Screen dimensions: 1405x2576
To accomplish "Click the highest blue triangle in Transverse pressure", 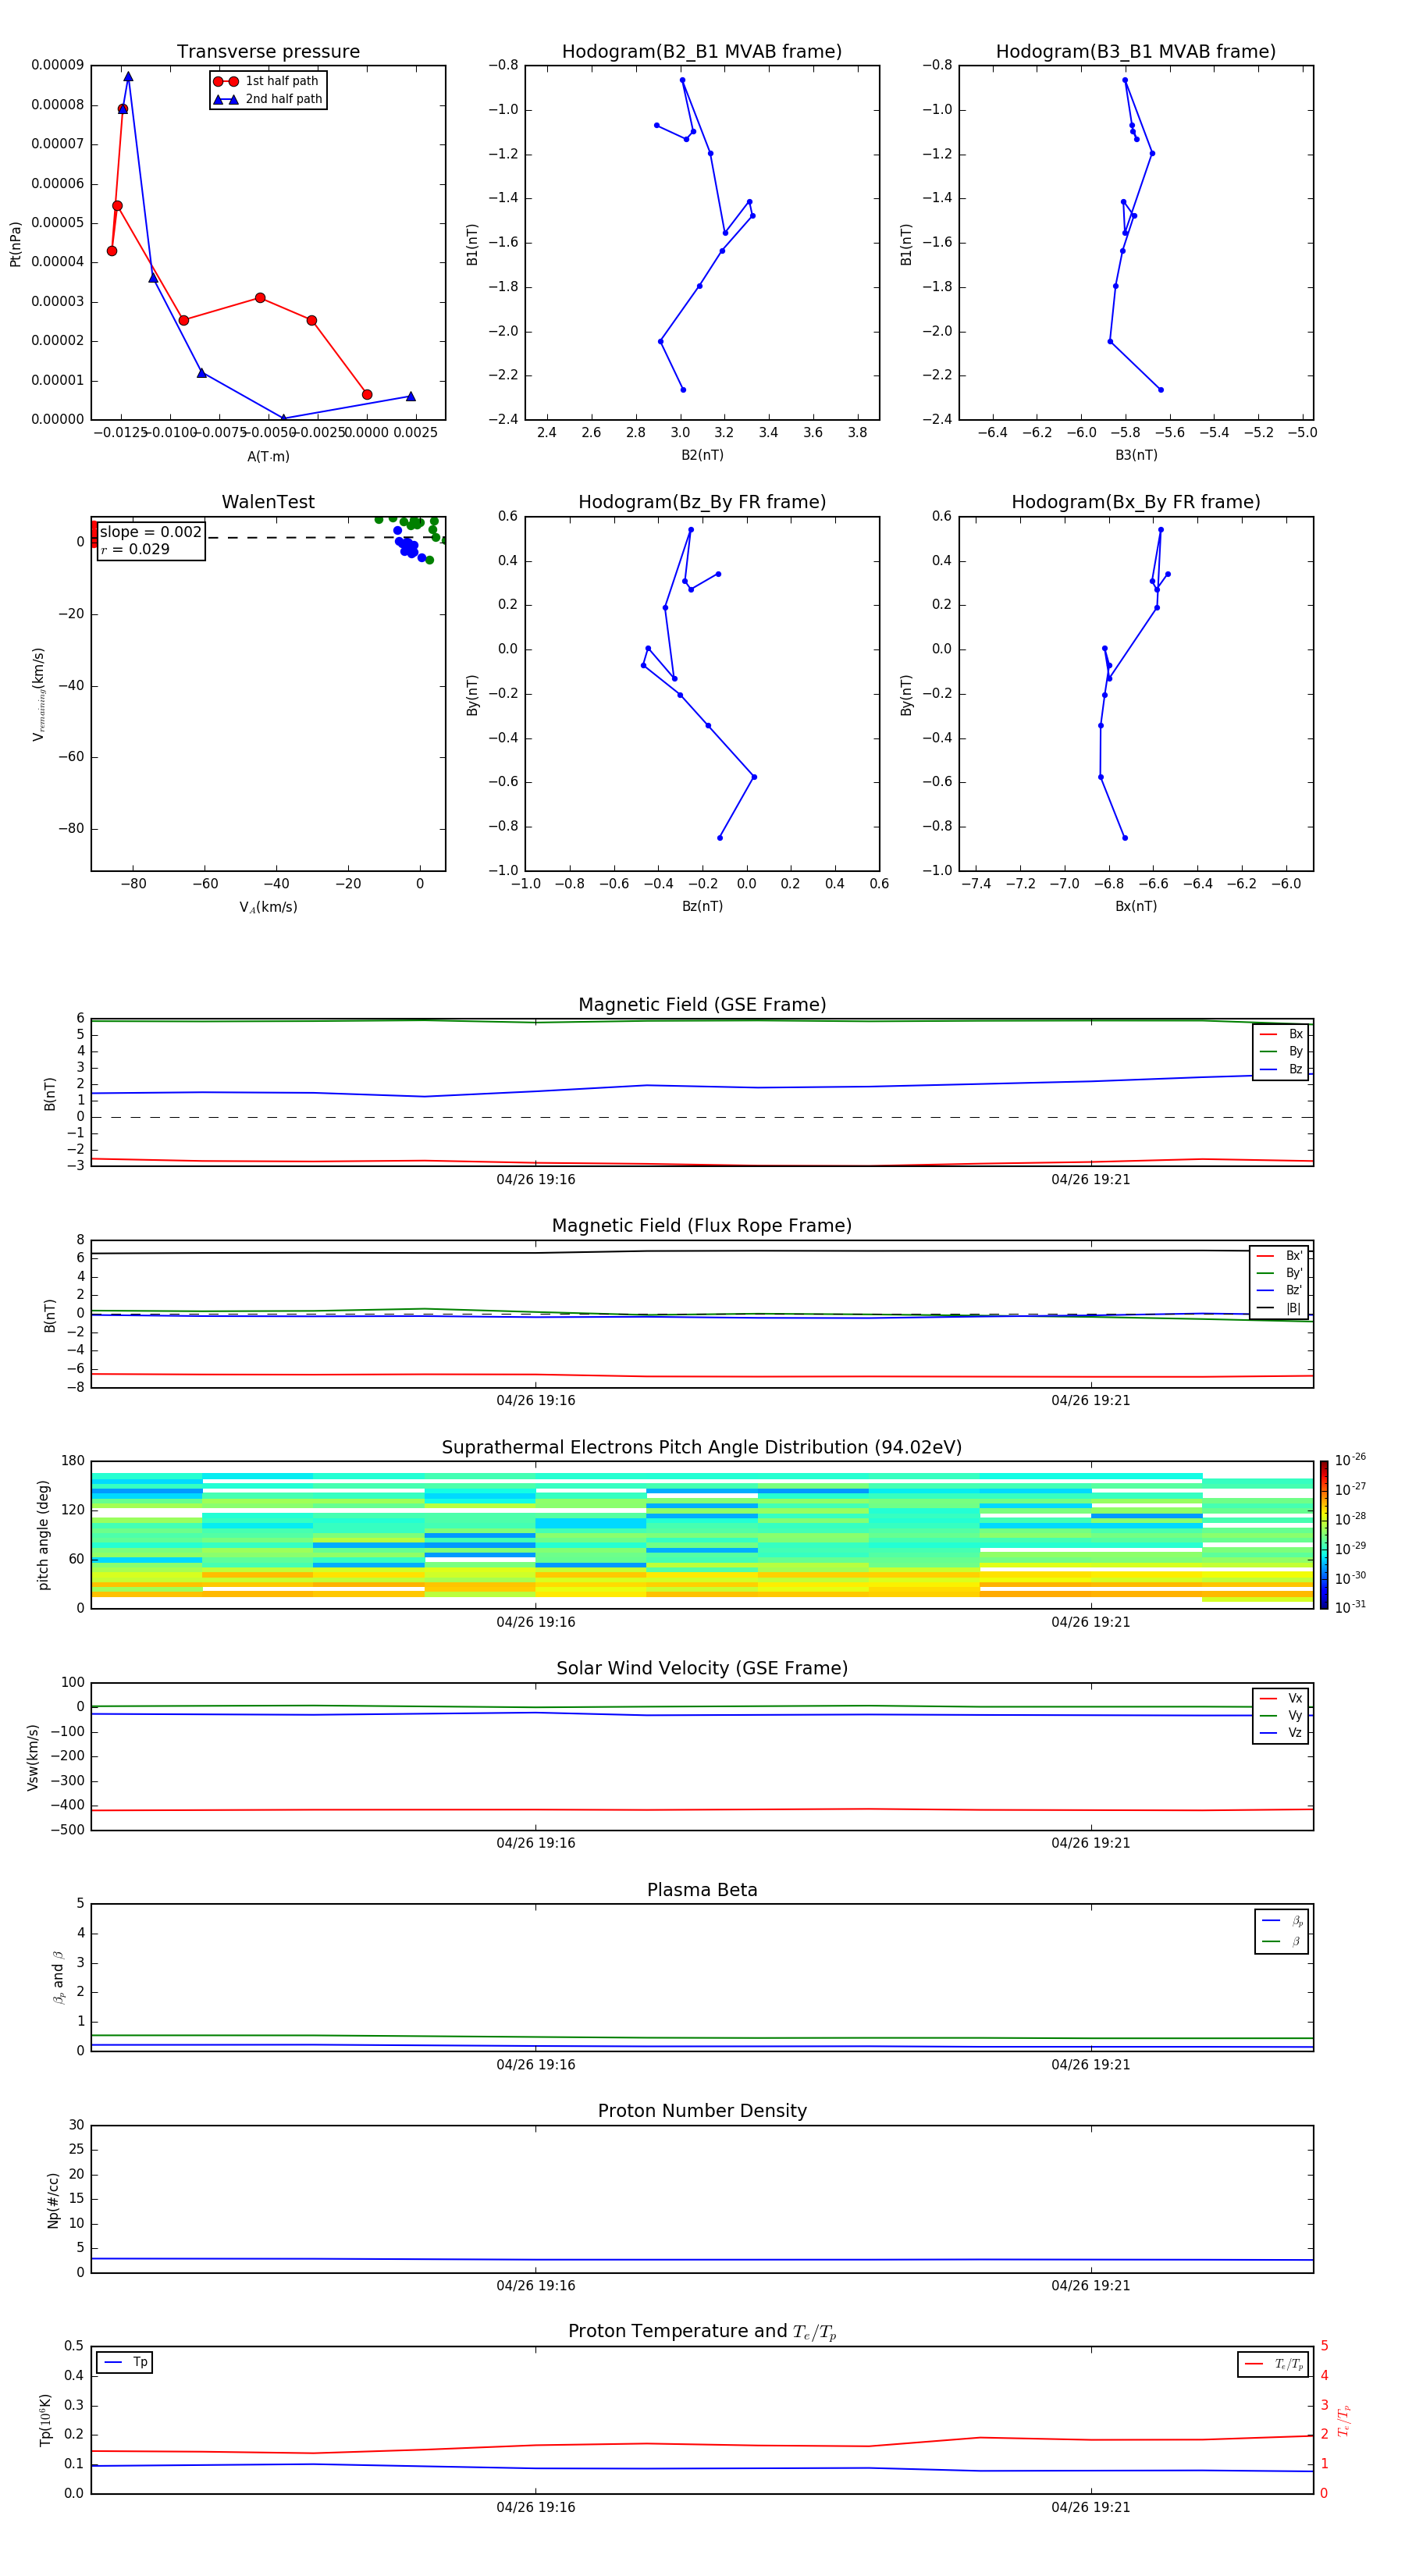I will pyautogui.click(x=128, y=76).
